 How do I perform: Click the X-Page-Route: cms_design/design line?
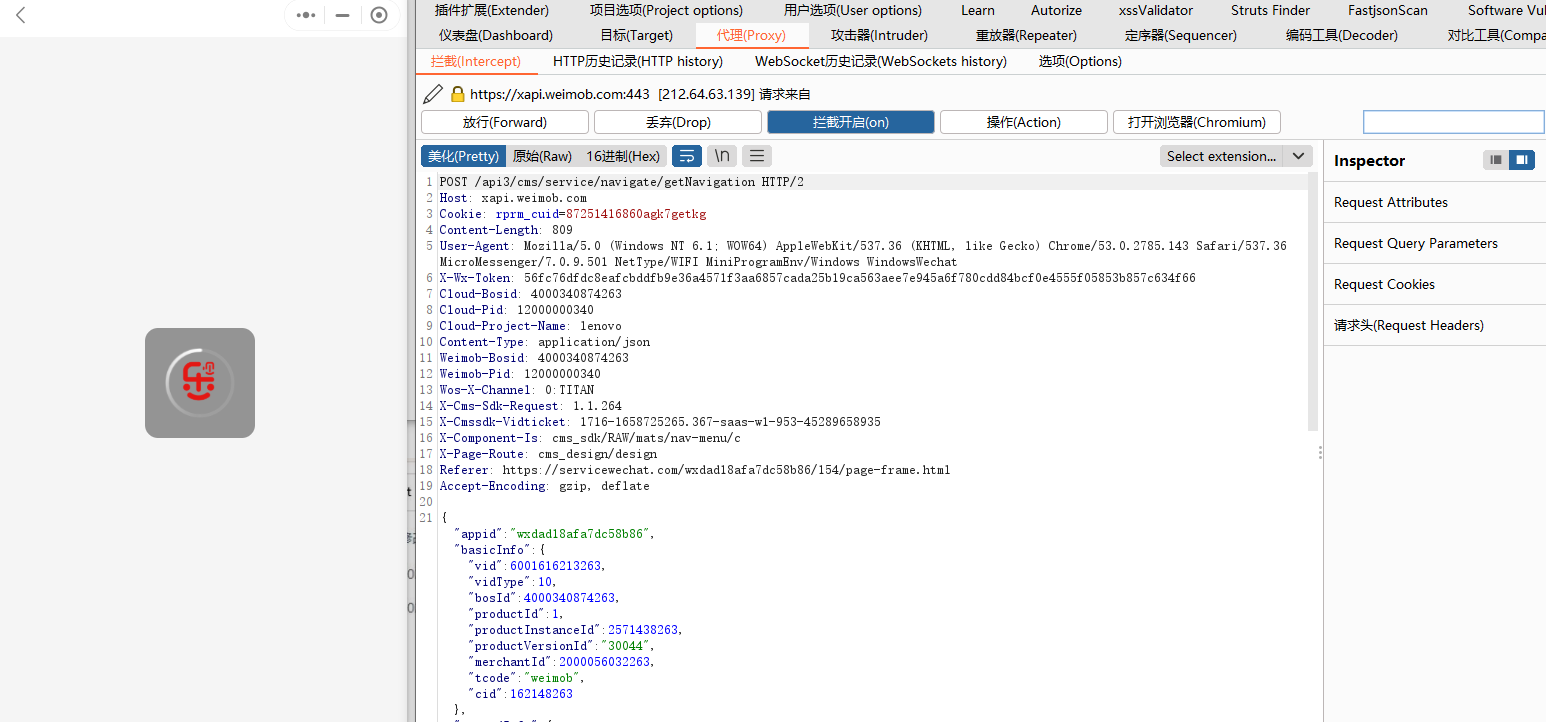(548, 454)
